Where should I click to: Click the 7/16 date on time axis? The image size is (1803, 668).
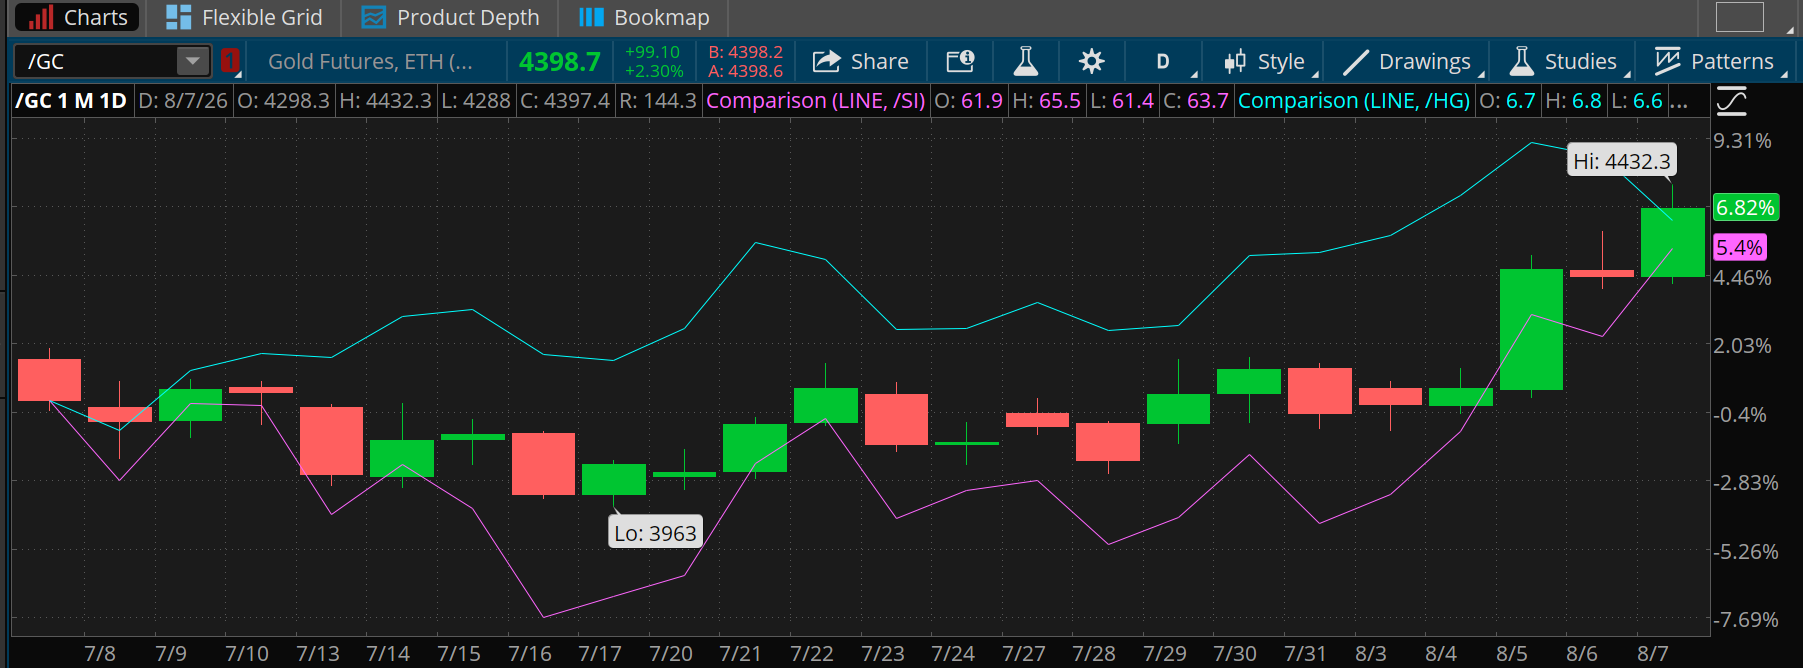[529, 654]
